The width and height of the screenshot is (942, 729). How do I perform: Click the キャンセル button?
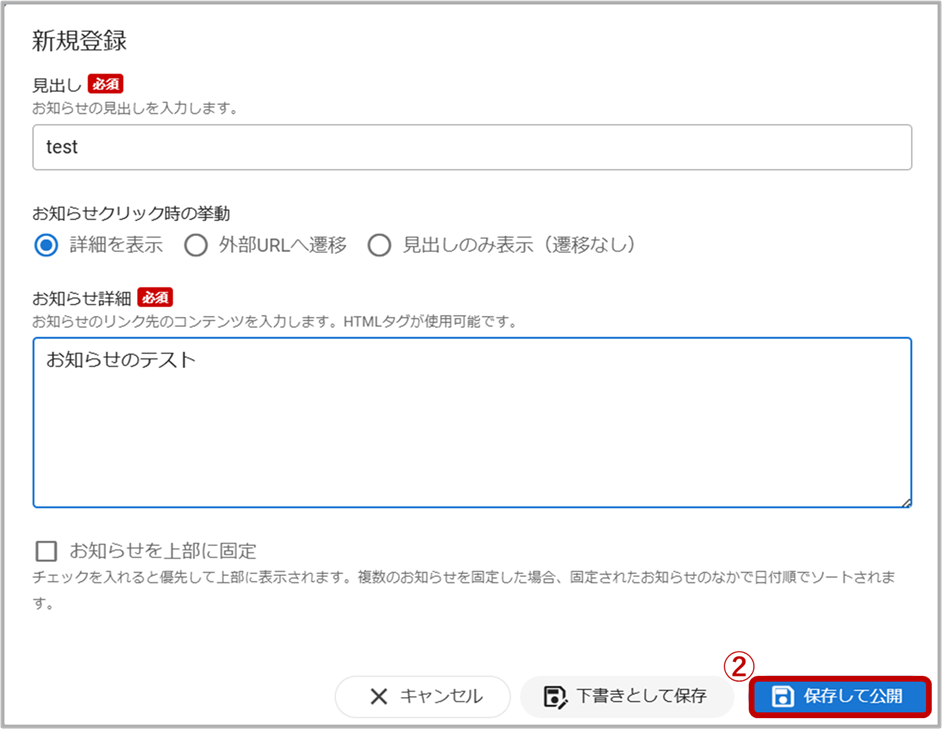[x=422, y=697]
